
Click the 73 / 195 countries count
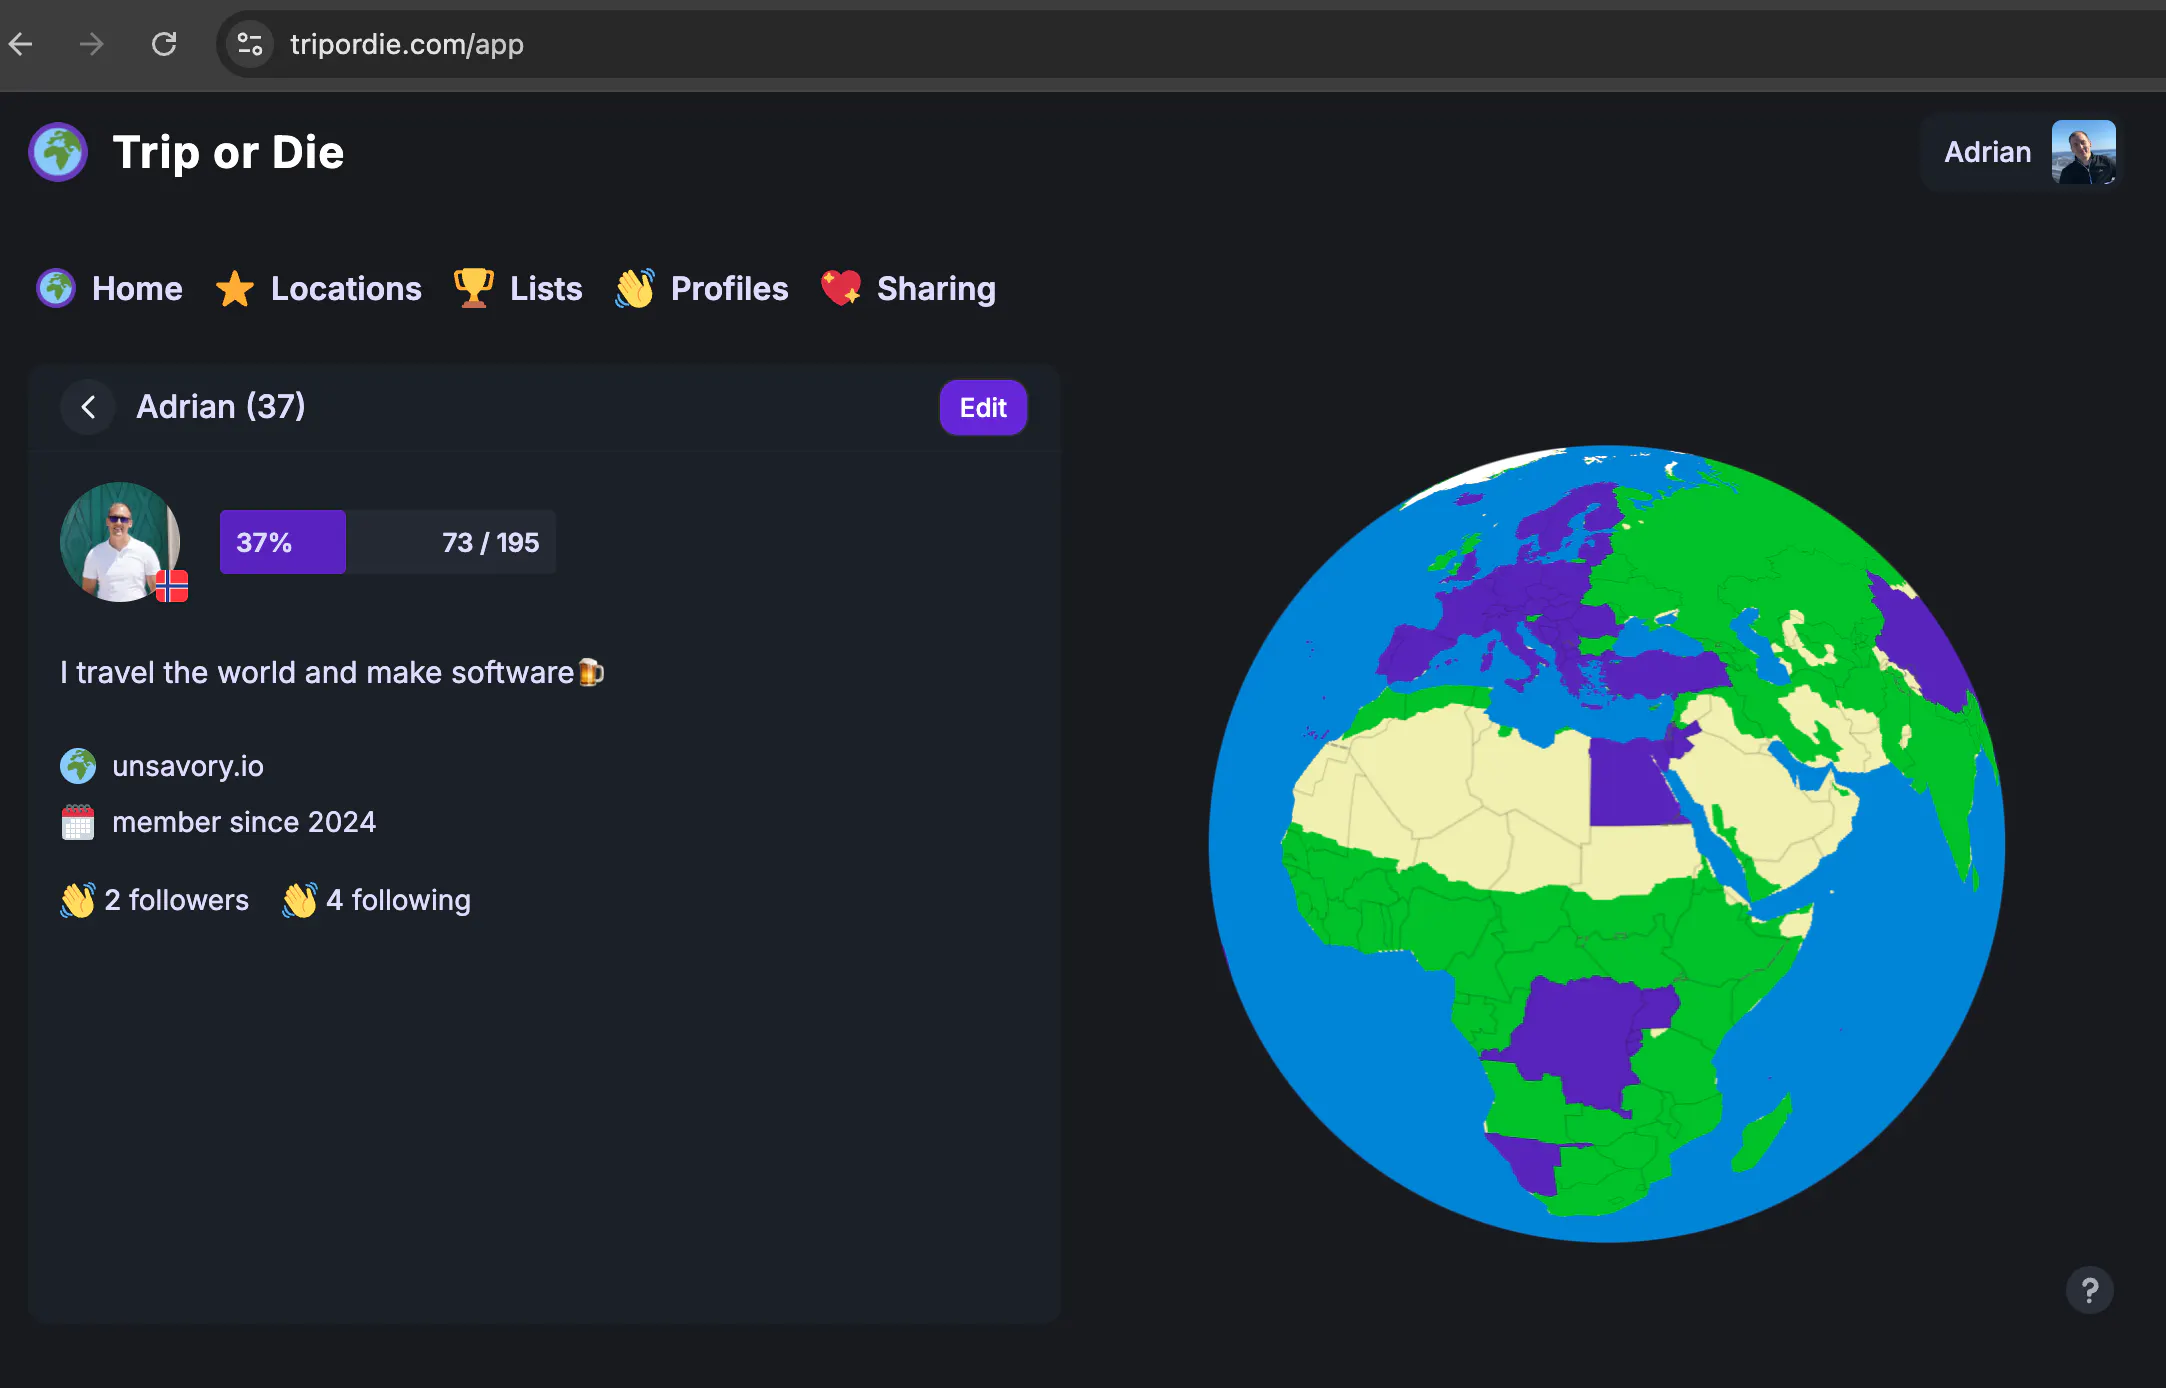click(490, 542)
